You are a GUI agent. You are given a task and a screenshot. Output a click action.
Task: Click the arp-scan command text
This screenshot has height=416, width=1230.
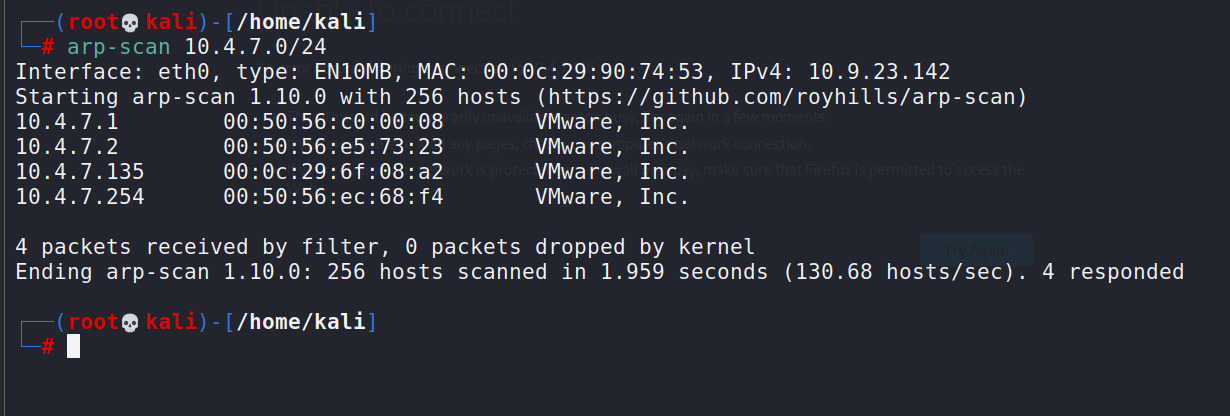[120, 47]
